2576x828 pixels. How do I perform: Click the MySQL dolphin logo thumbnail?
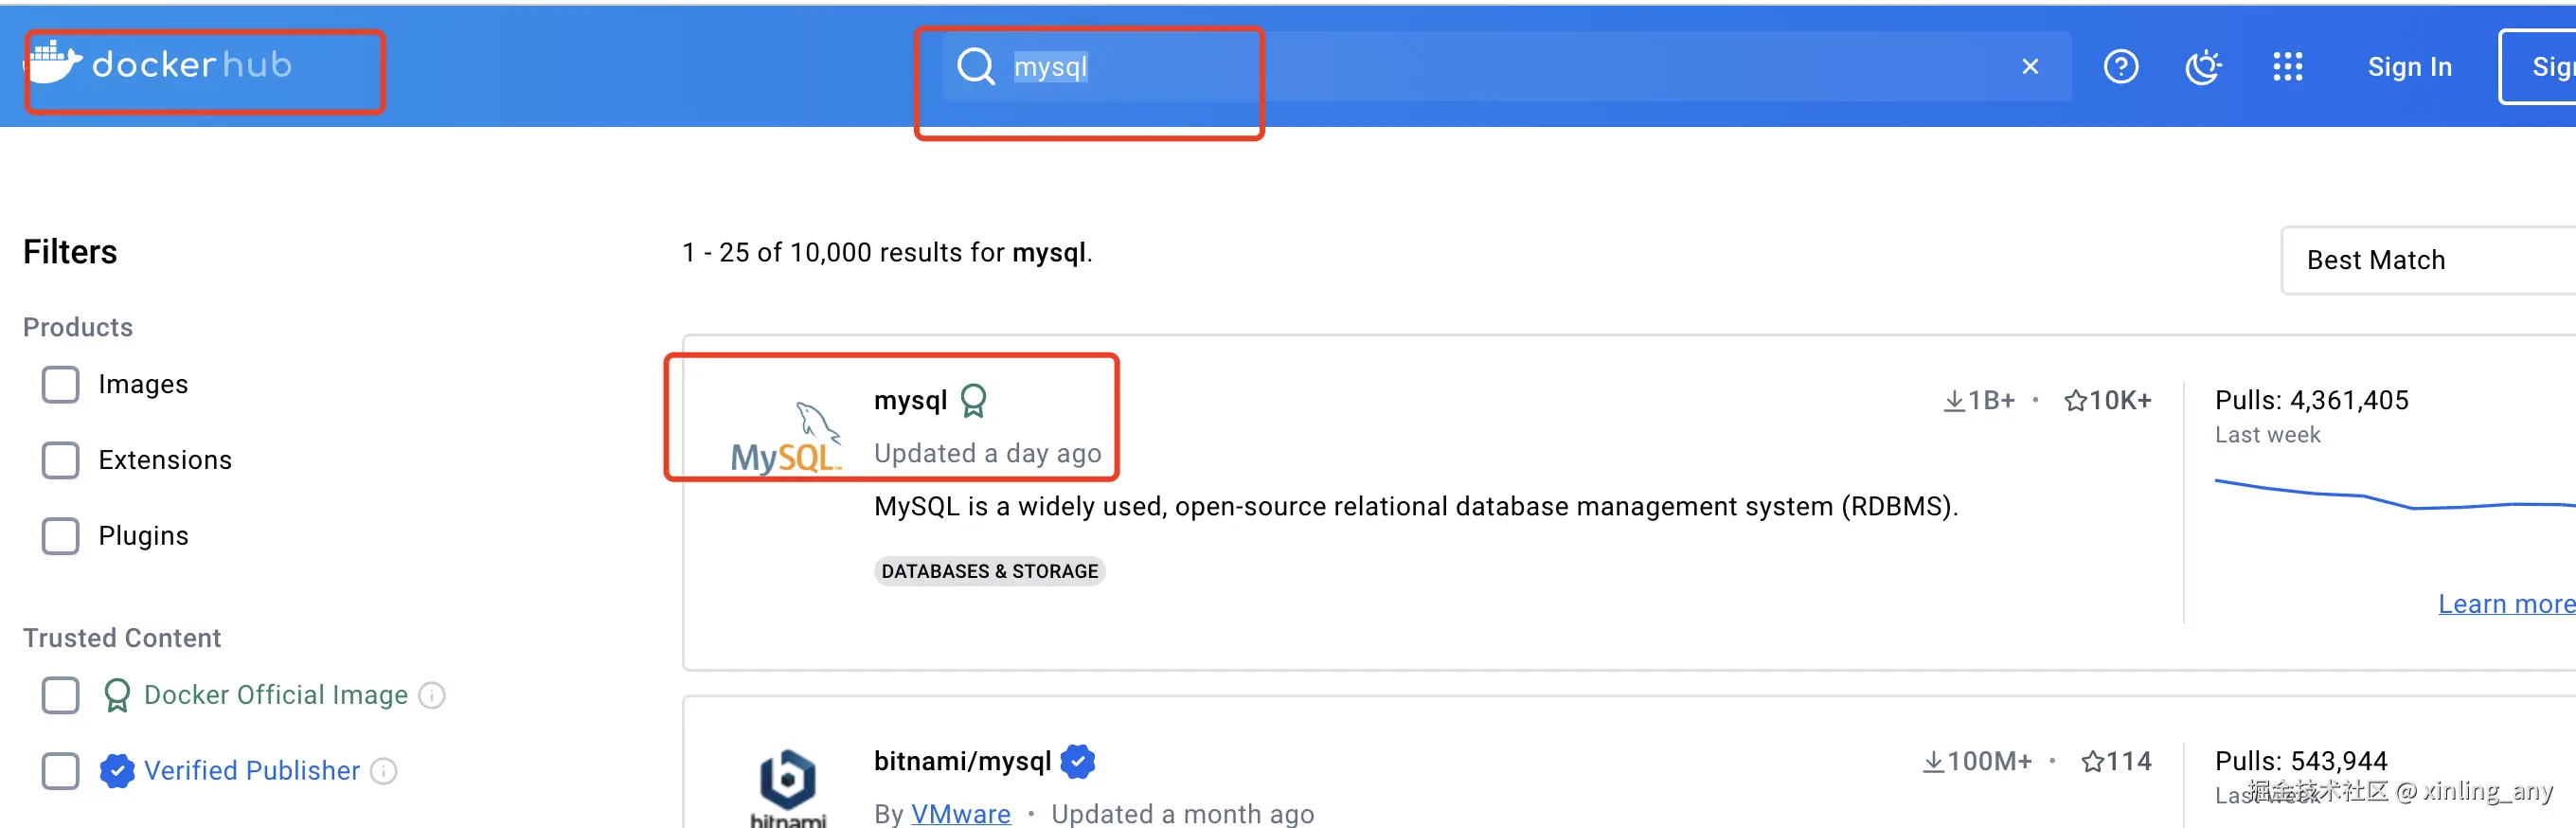pos(786,437)
